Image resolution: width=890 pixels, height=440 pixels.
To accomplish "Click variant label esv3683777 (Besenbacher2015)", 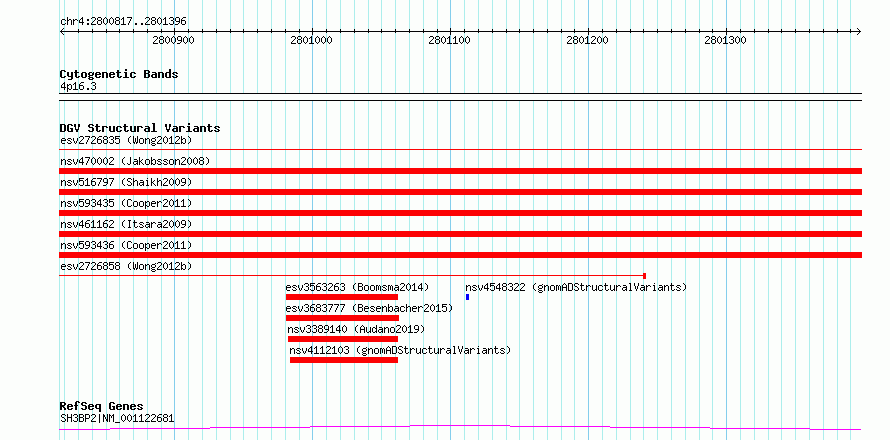I will [369, 308].
